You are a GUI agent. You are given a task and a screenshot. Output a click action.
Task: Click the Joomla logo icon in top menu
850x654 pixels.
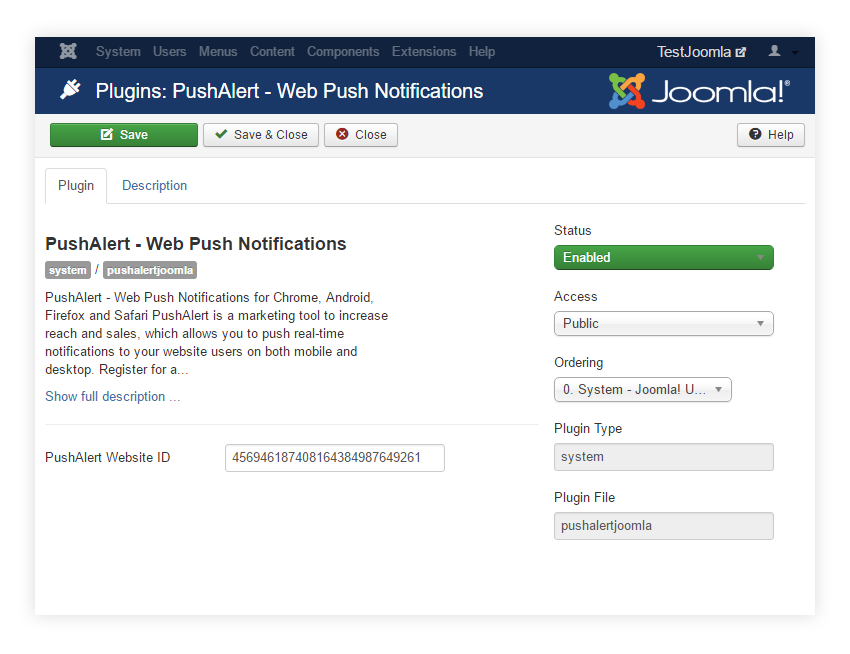pyautogui.click(x=68, y=52)
